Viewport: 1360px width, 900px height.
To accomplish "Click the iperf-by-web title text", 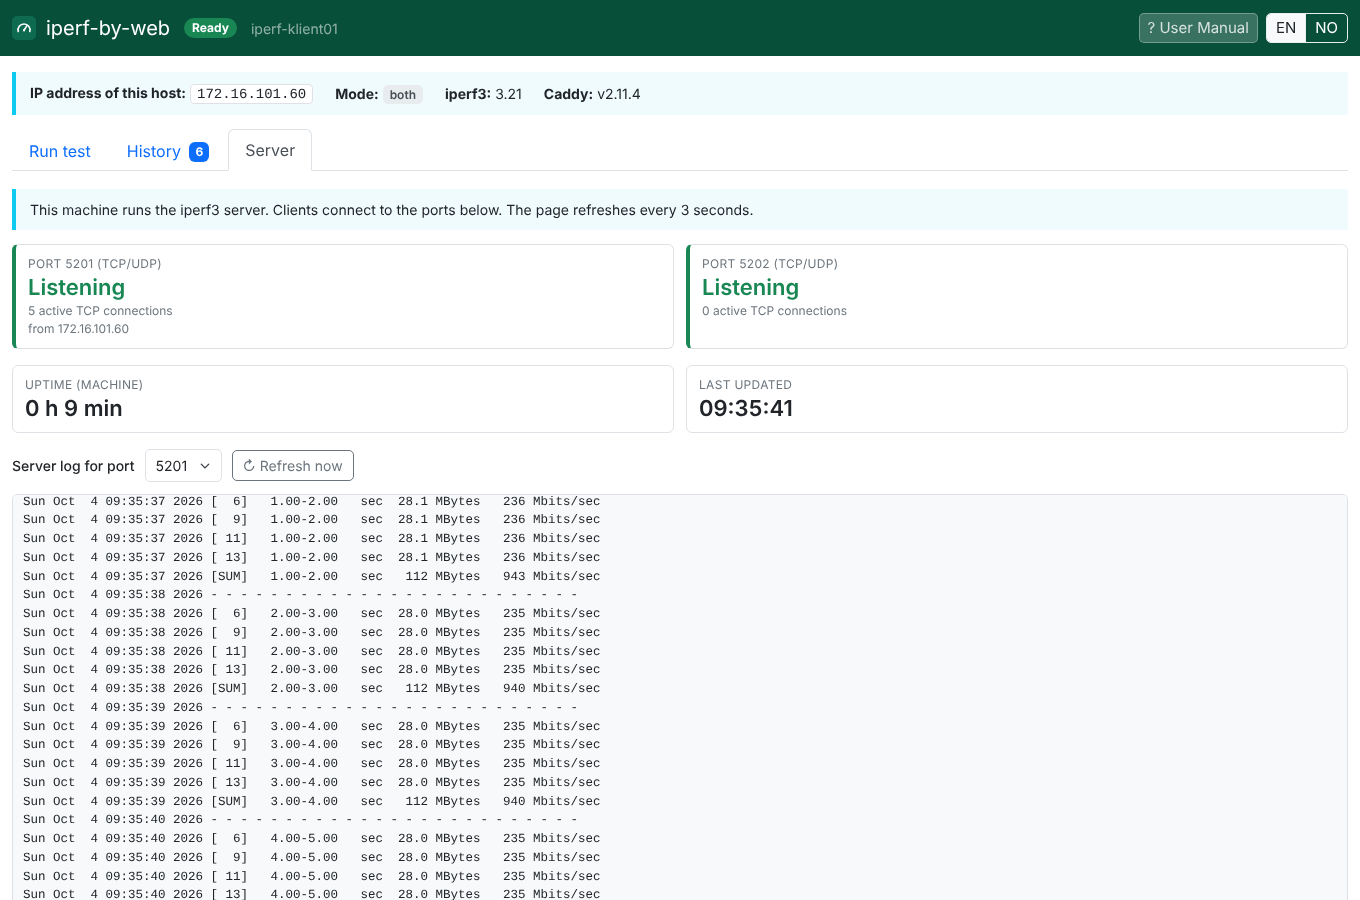I will pos(108,28).
